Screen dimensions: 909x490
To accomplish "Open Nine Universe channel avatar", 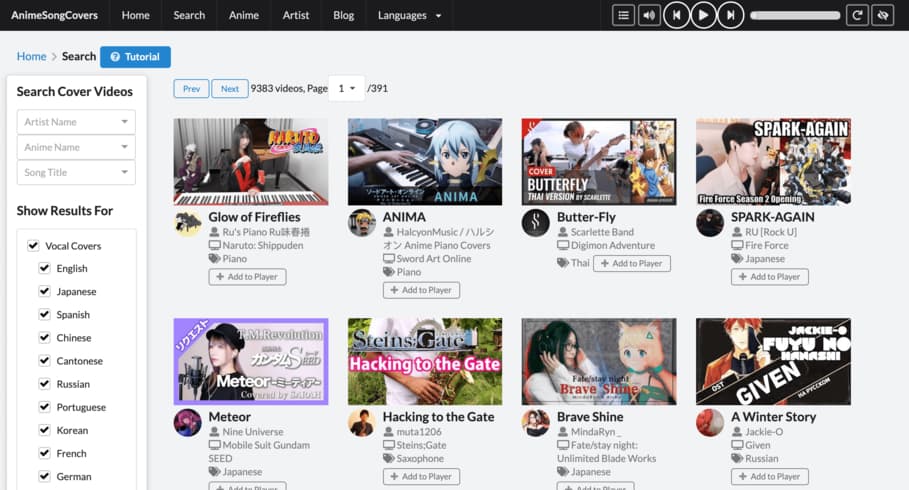I will [188, 423].
